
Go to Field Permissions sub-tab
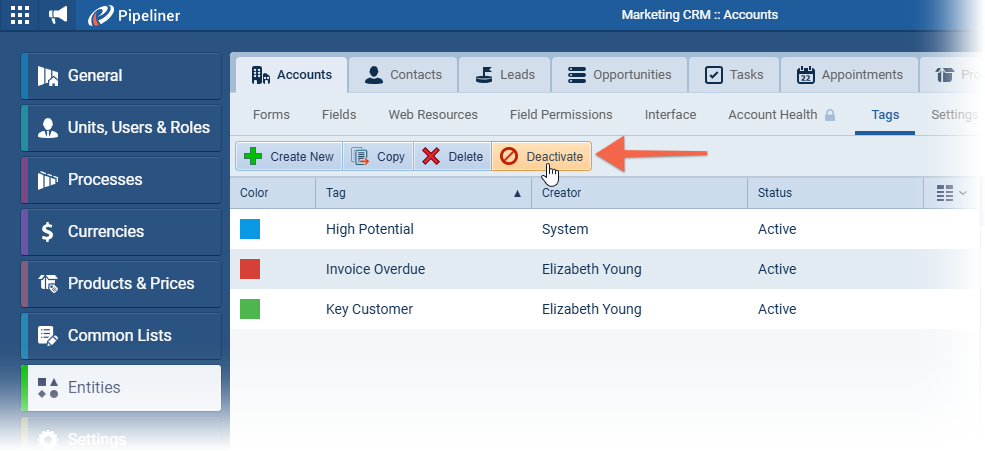point(561,115)
